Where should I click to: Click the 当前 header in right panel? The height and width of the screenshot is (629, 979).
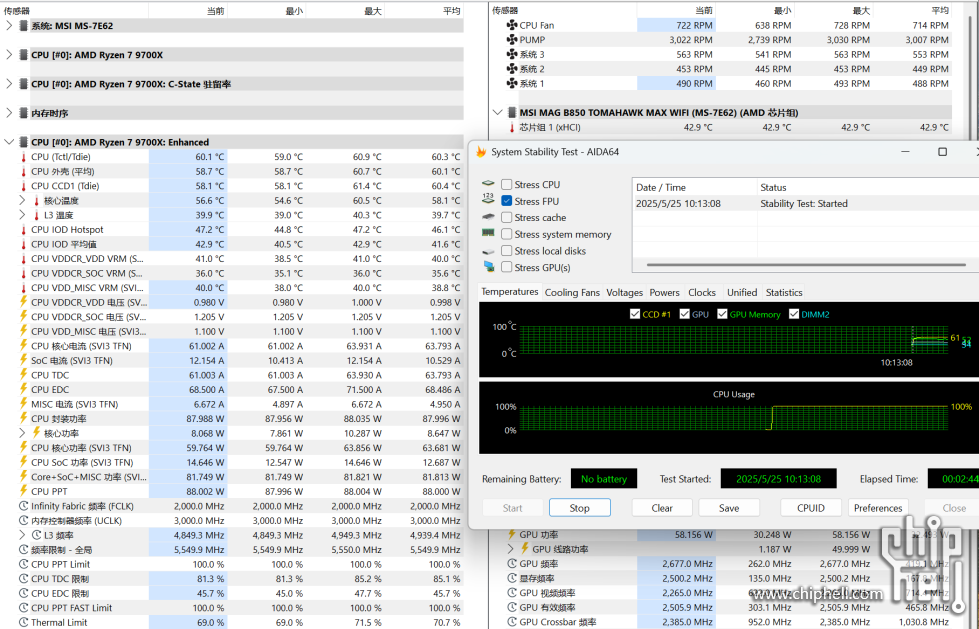[703, 10]
